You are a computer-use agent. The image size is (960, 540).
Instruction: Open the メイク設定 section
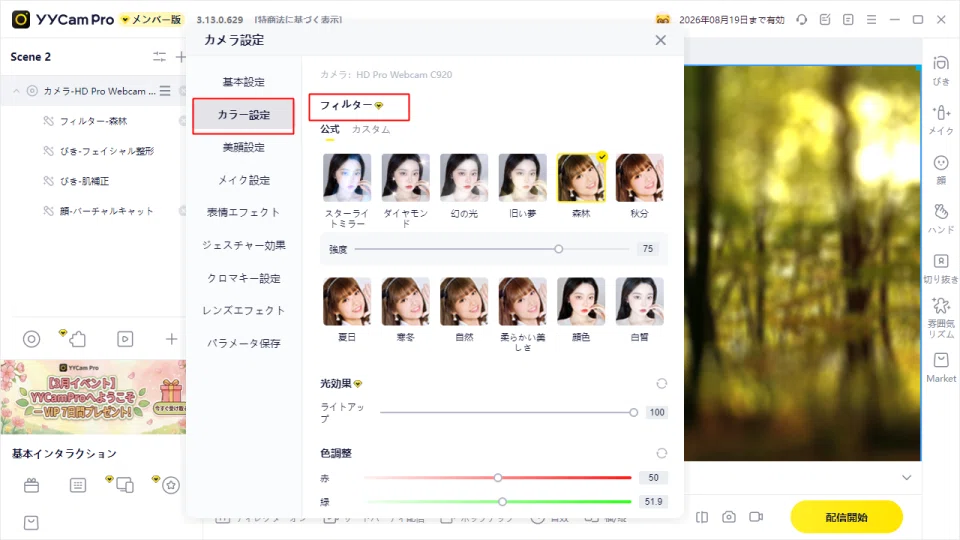243,180
